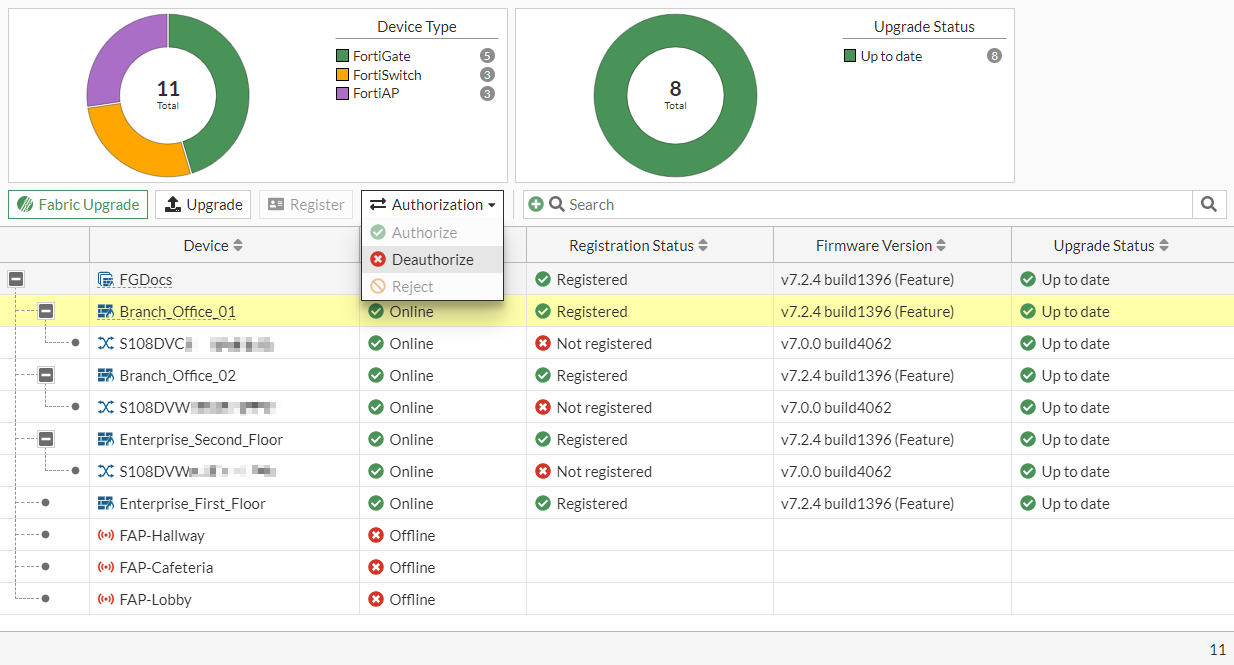Click the FGDocs root device icon
The width and height of the screenshot is (1234, 665).
106,280
